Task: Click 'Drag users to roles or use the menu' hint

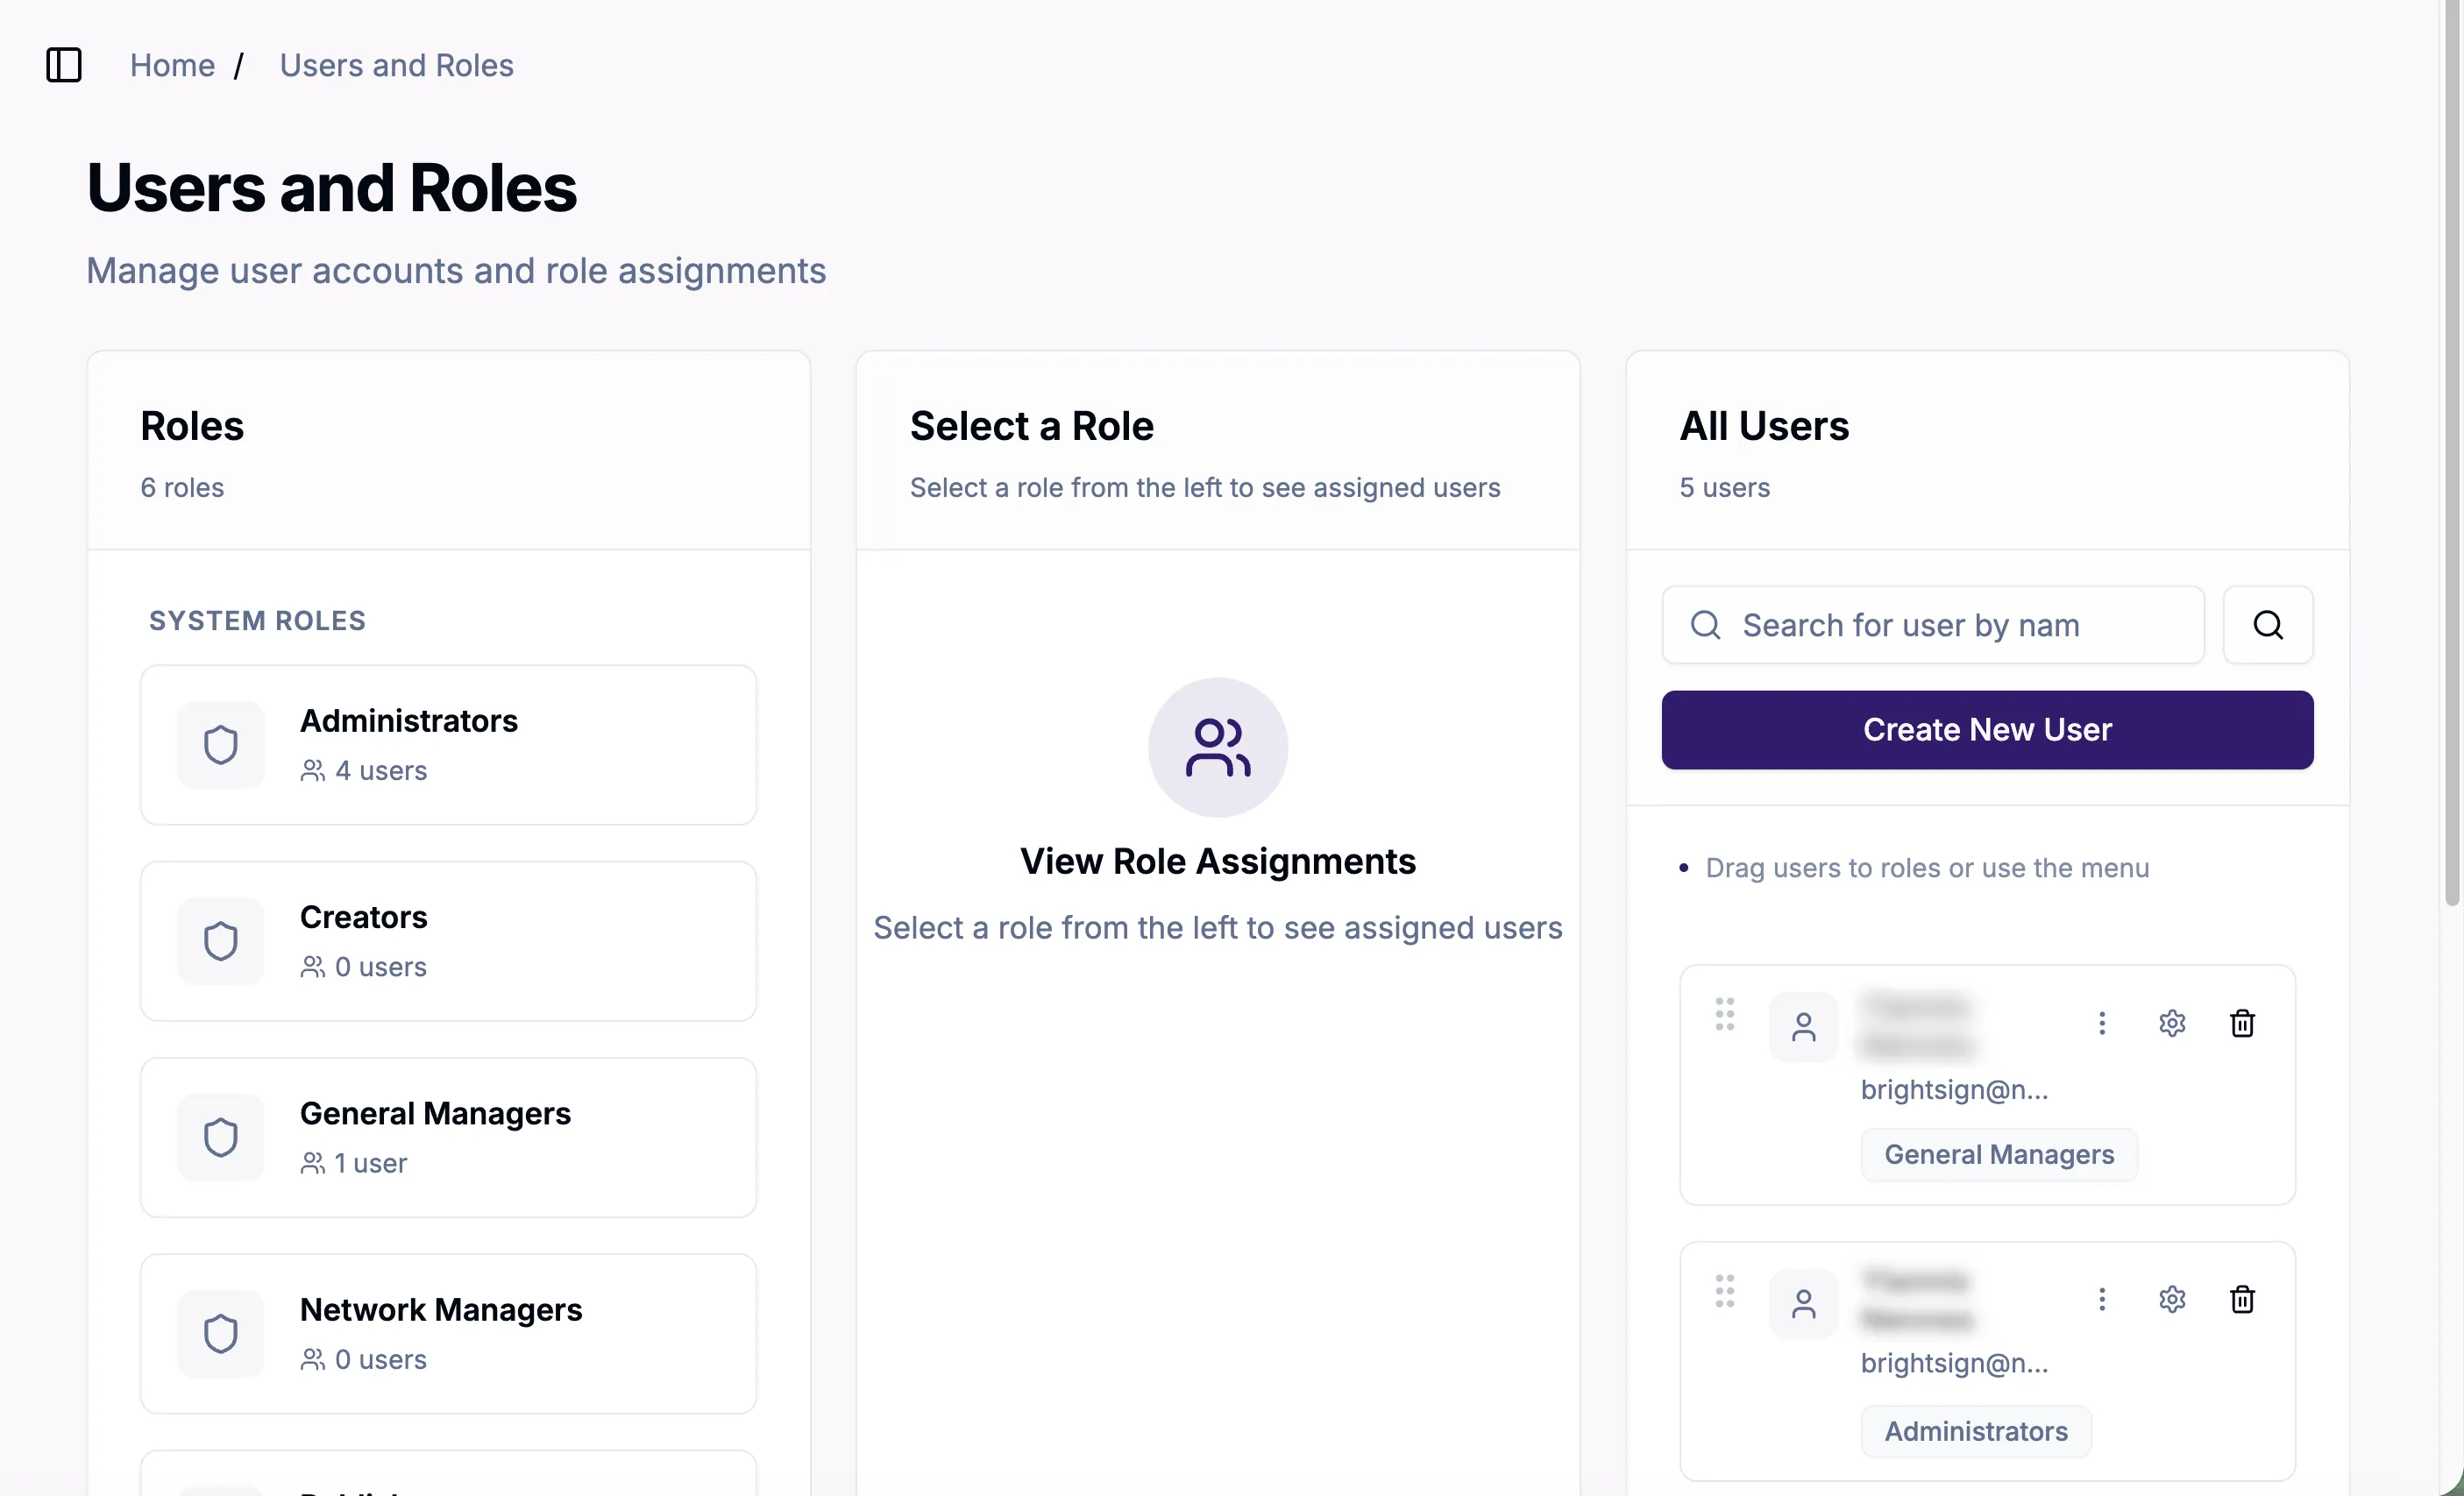Action: pos(1927,868)
